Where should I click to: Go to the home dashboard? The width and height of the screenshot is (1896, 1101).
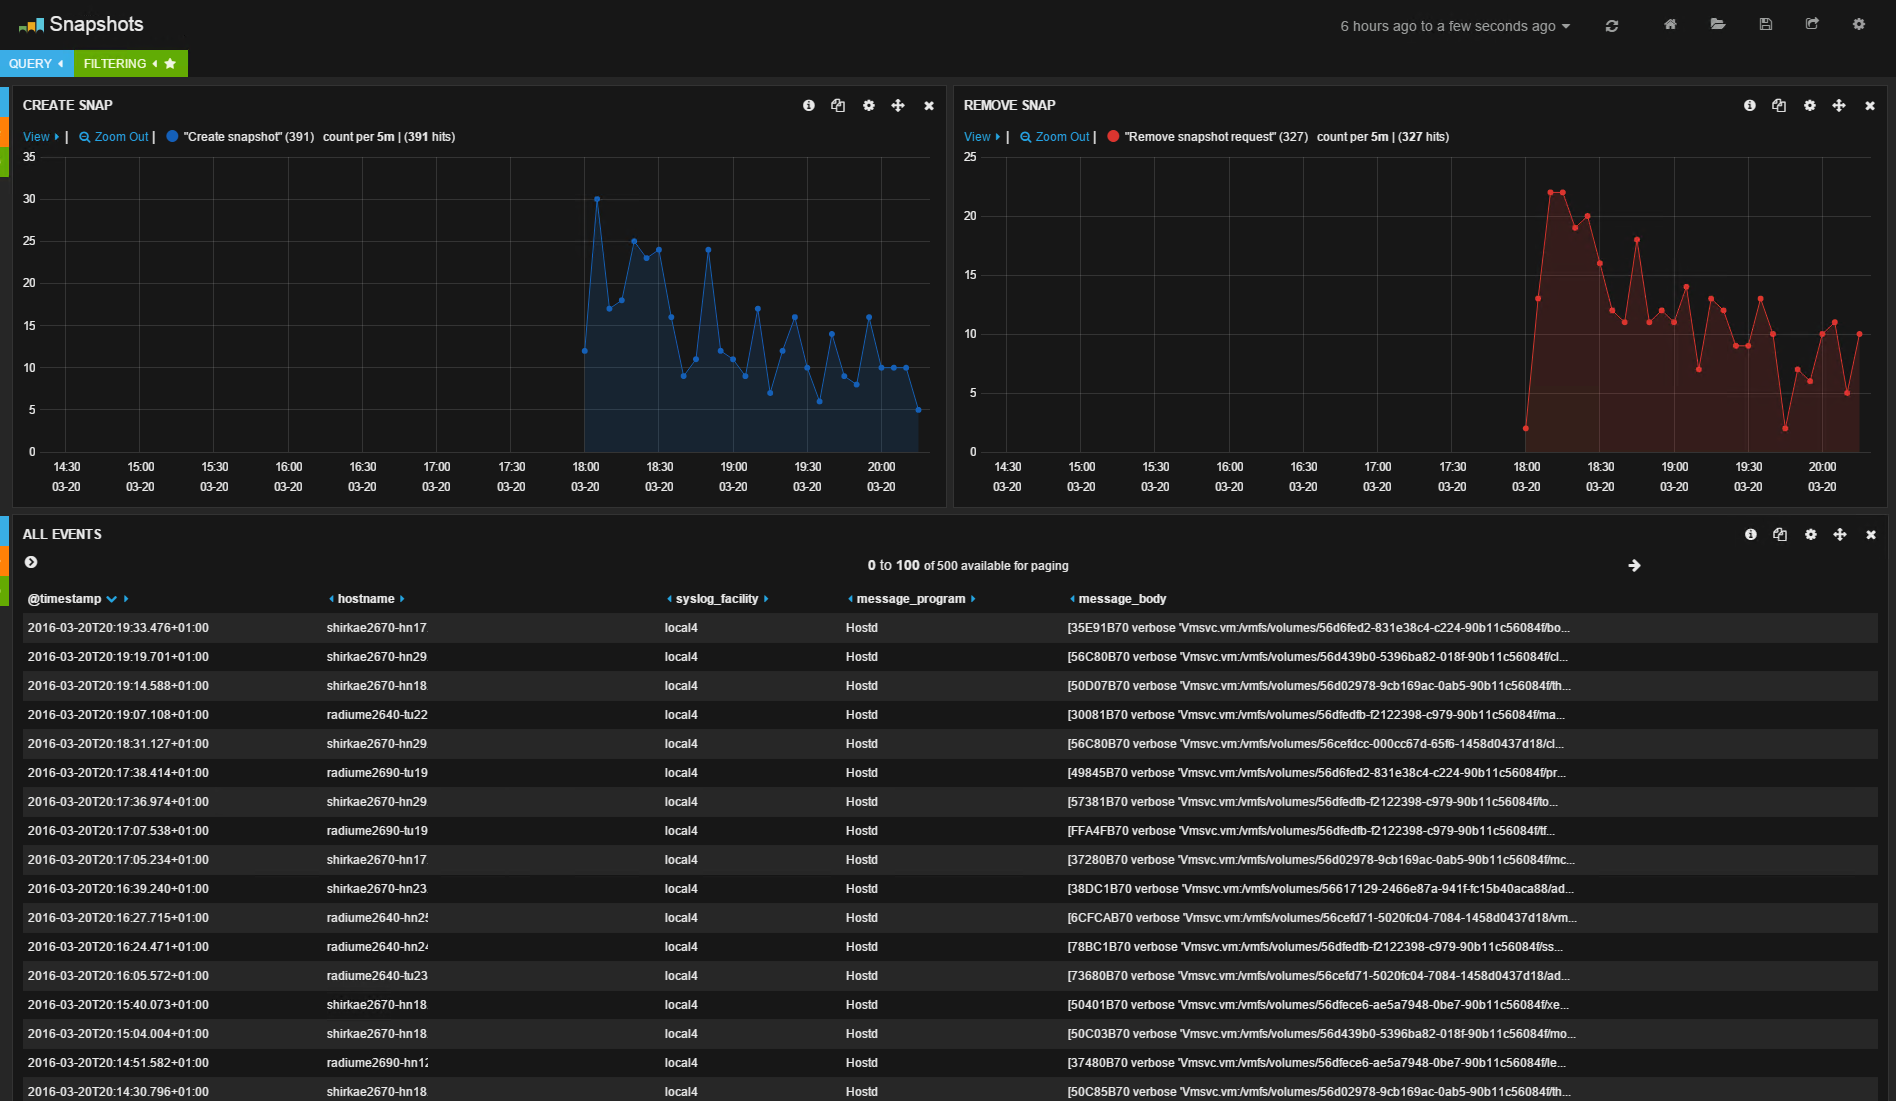(x=1670, y=25)
